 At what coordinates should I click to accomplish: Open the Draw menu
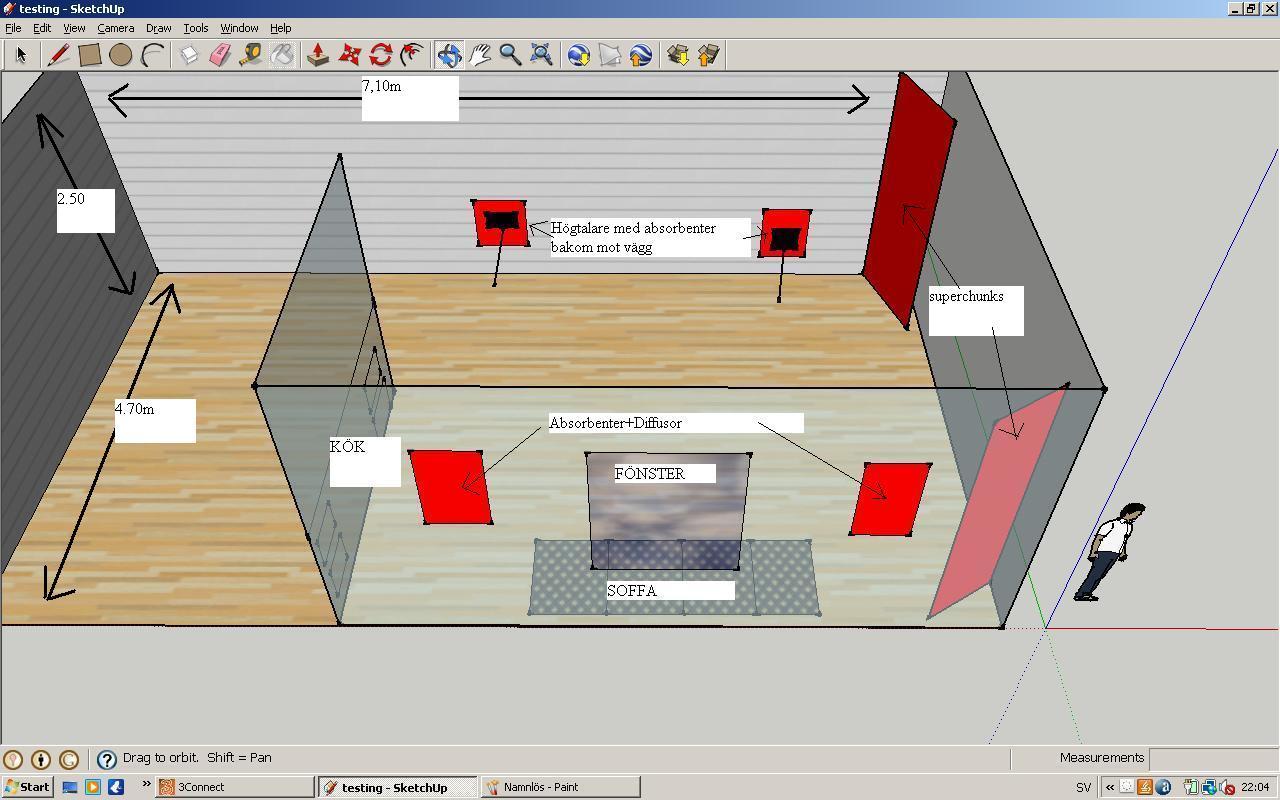(x=158, y=28)
